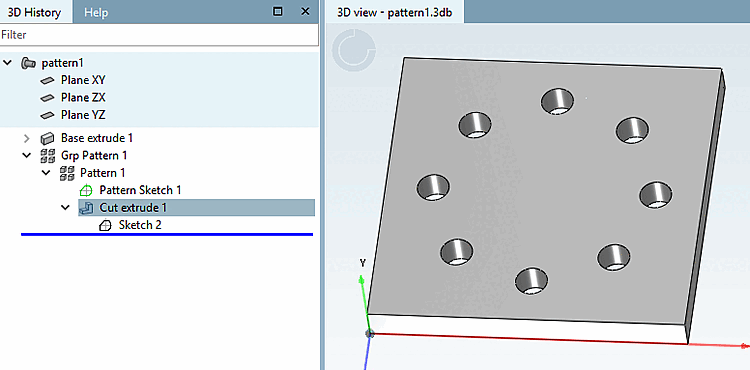This screenshot has width=750, height=370.
Task: Select the Base extrude 1 label
Action: (97, 138)
